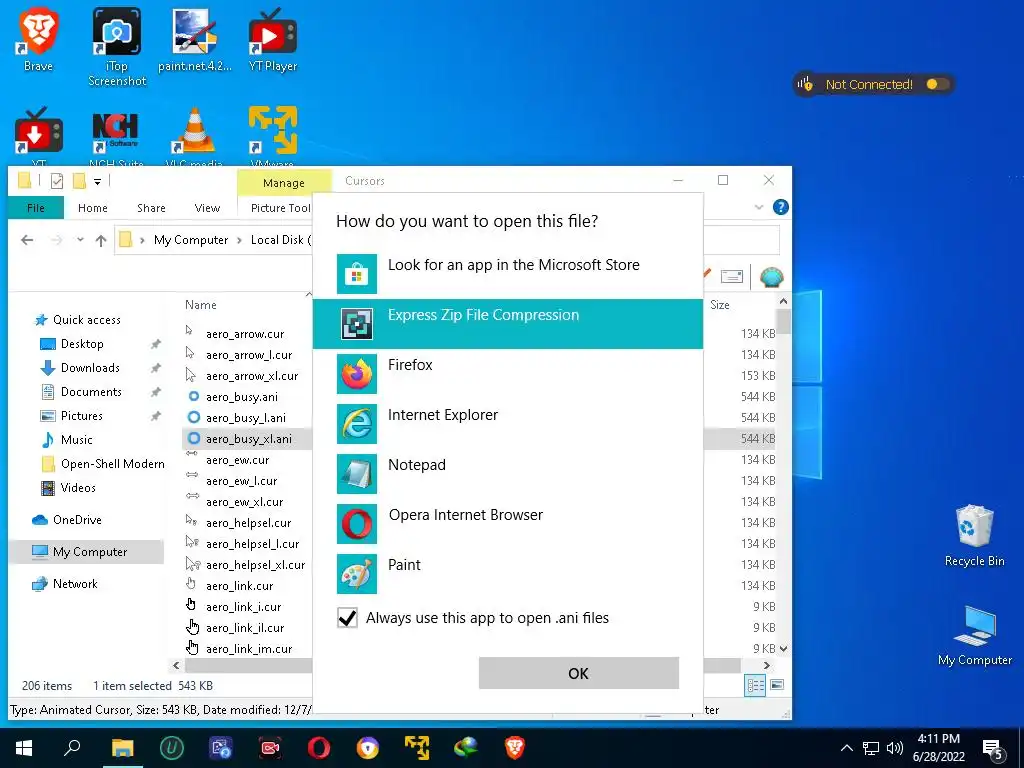Sort the file list by Name column
Screen dimensions: 1024x768
pos(200,305)
